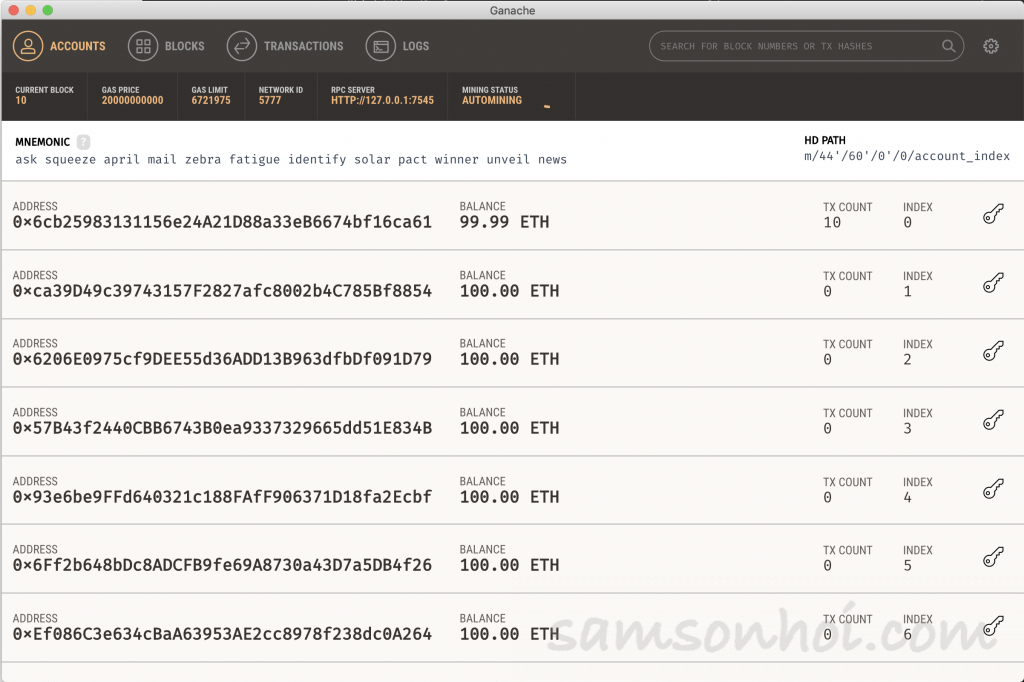
Task: Show private key for account index 1
Action: tap(993, 282)
